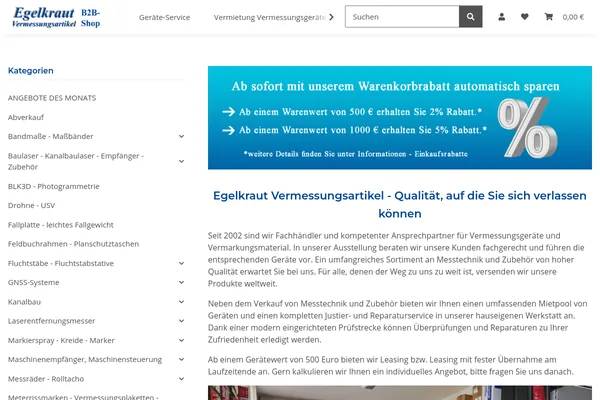Expand the Markierspray - Kreide - Marker chevron
600x400 pixels.
pos(181,340)
